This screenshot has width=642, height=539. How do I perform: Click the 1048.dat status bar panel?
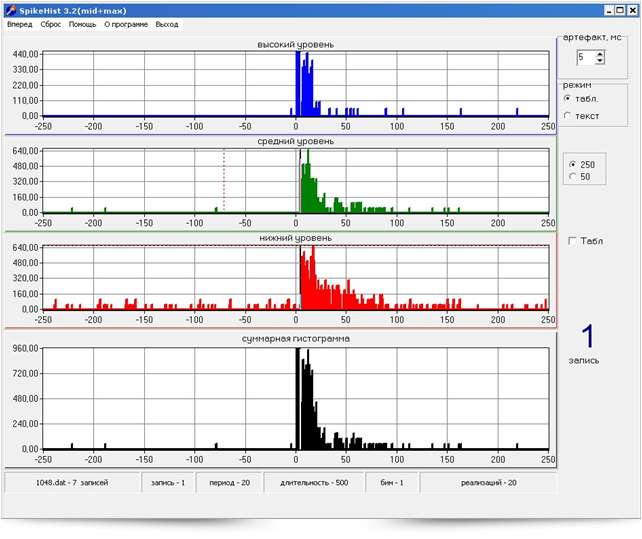pos(70,482)
